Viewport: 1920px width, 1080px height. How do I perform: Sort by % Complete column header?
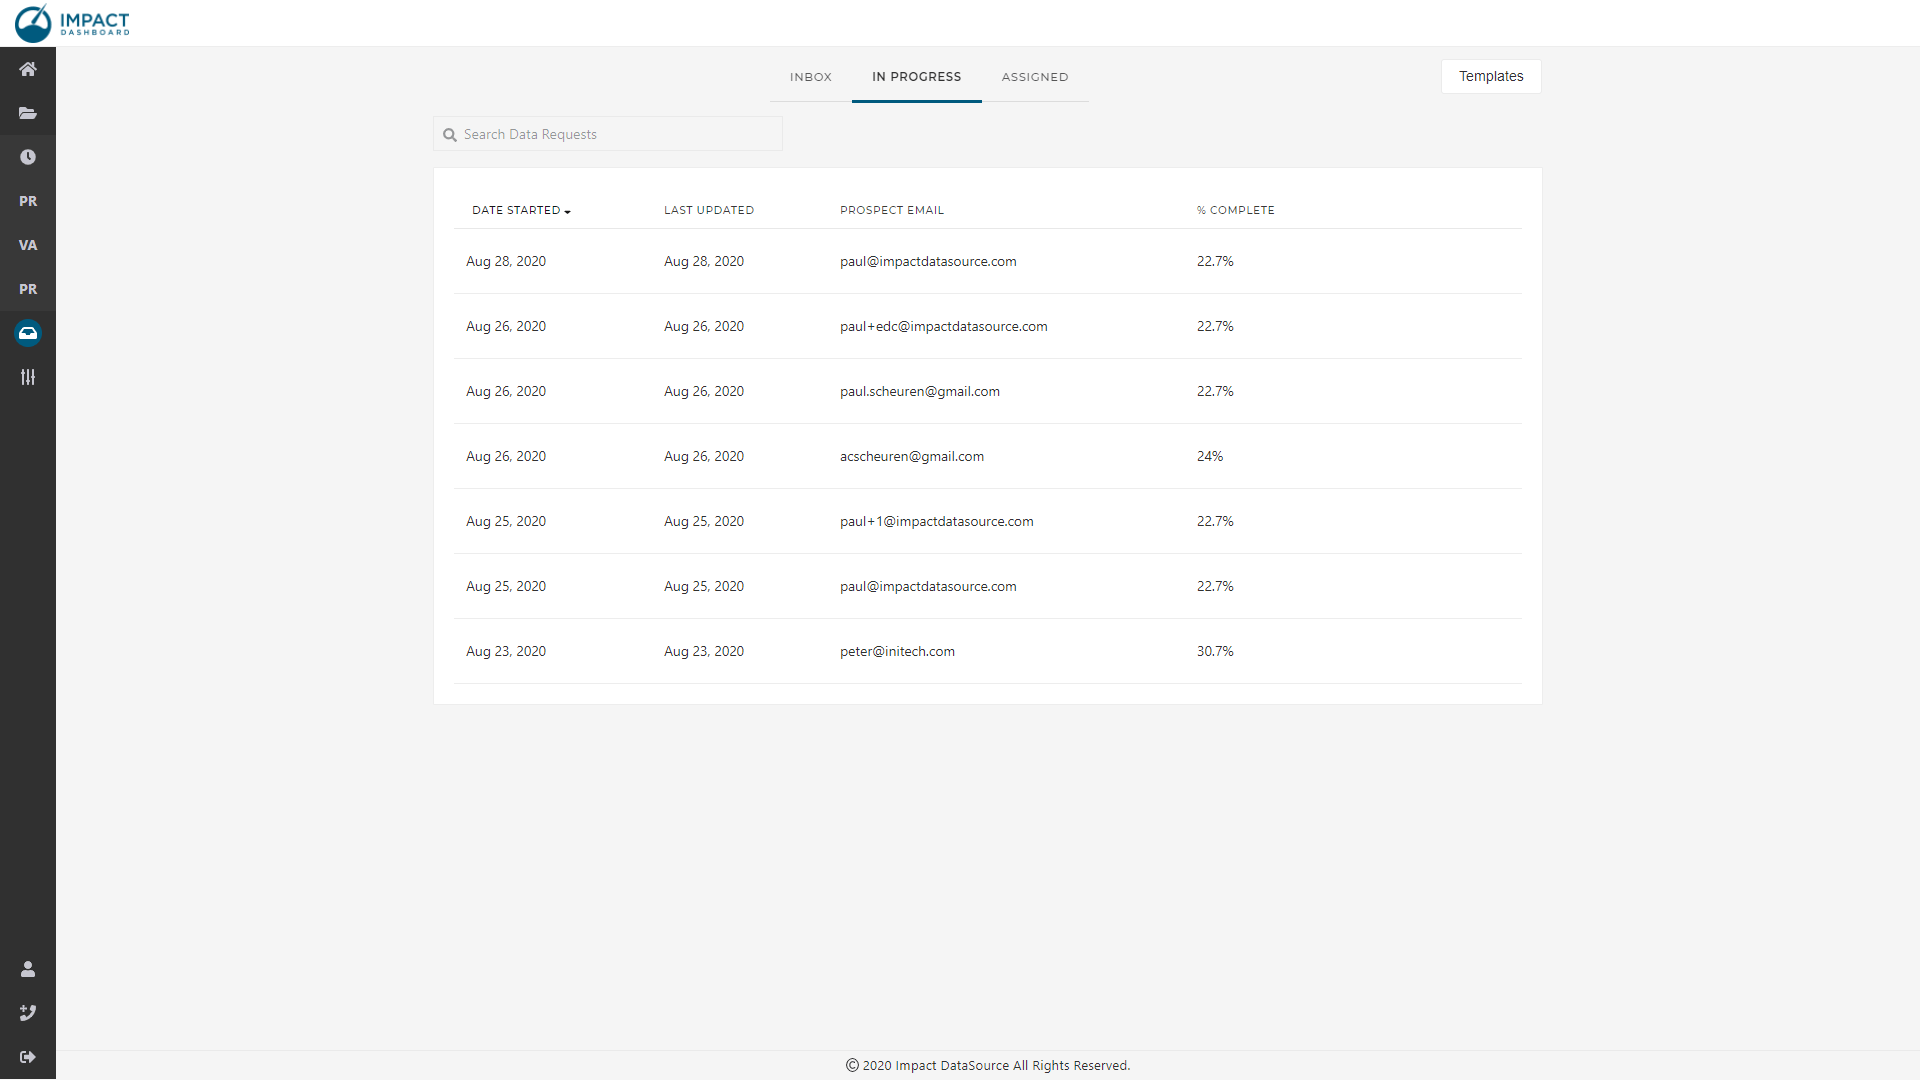coord(1235,210)
